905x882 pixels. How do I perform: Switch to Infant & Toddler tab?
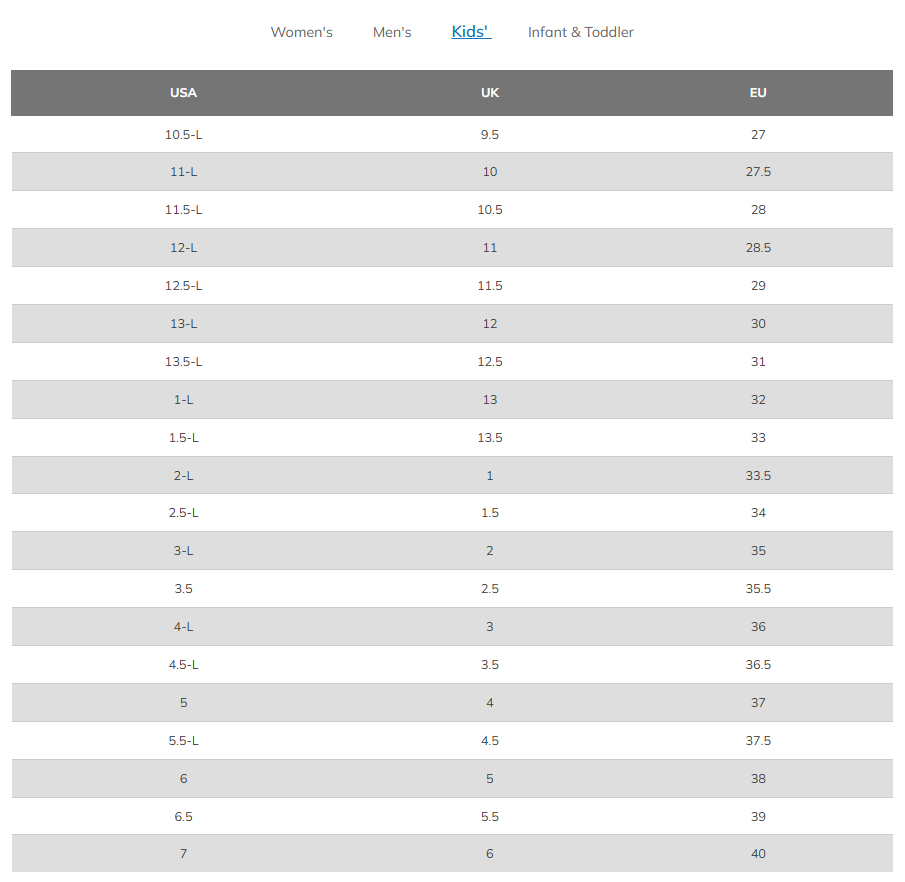(580, 32)
